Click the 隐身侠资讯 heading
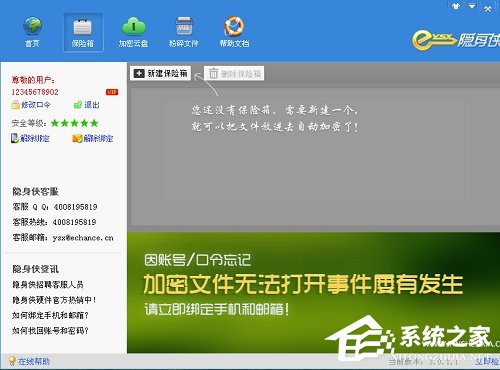 tap(35, 269)
